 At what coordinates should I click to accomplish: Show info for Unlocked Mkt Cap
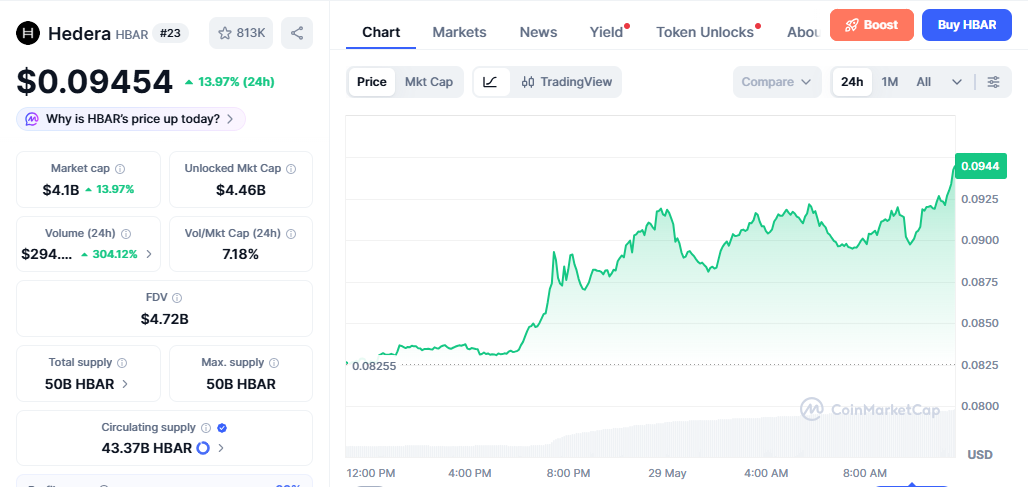coord(291,168)
